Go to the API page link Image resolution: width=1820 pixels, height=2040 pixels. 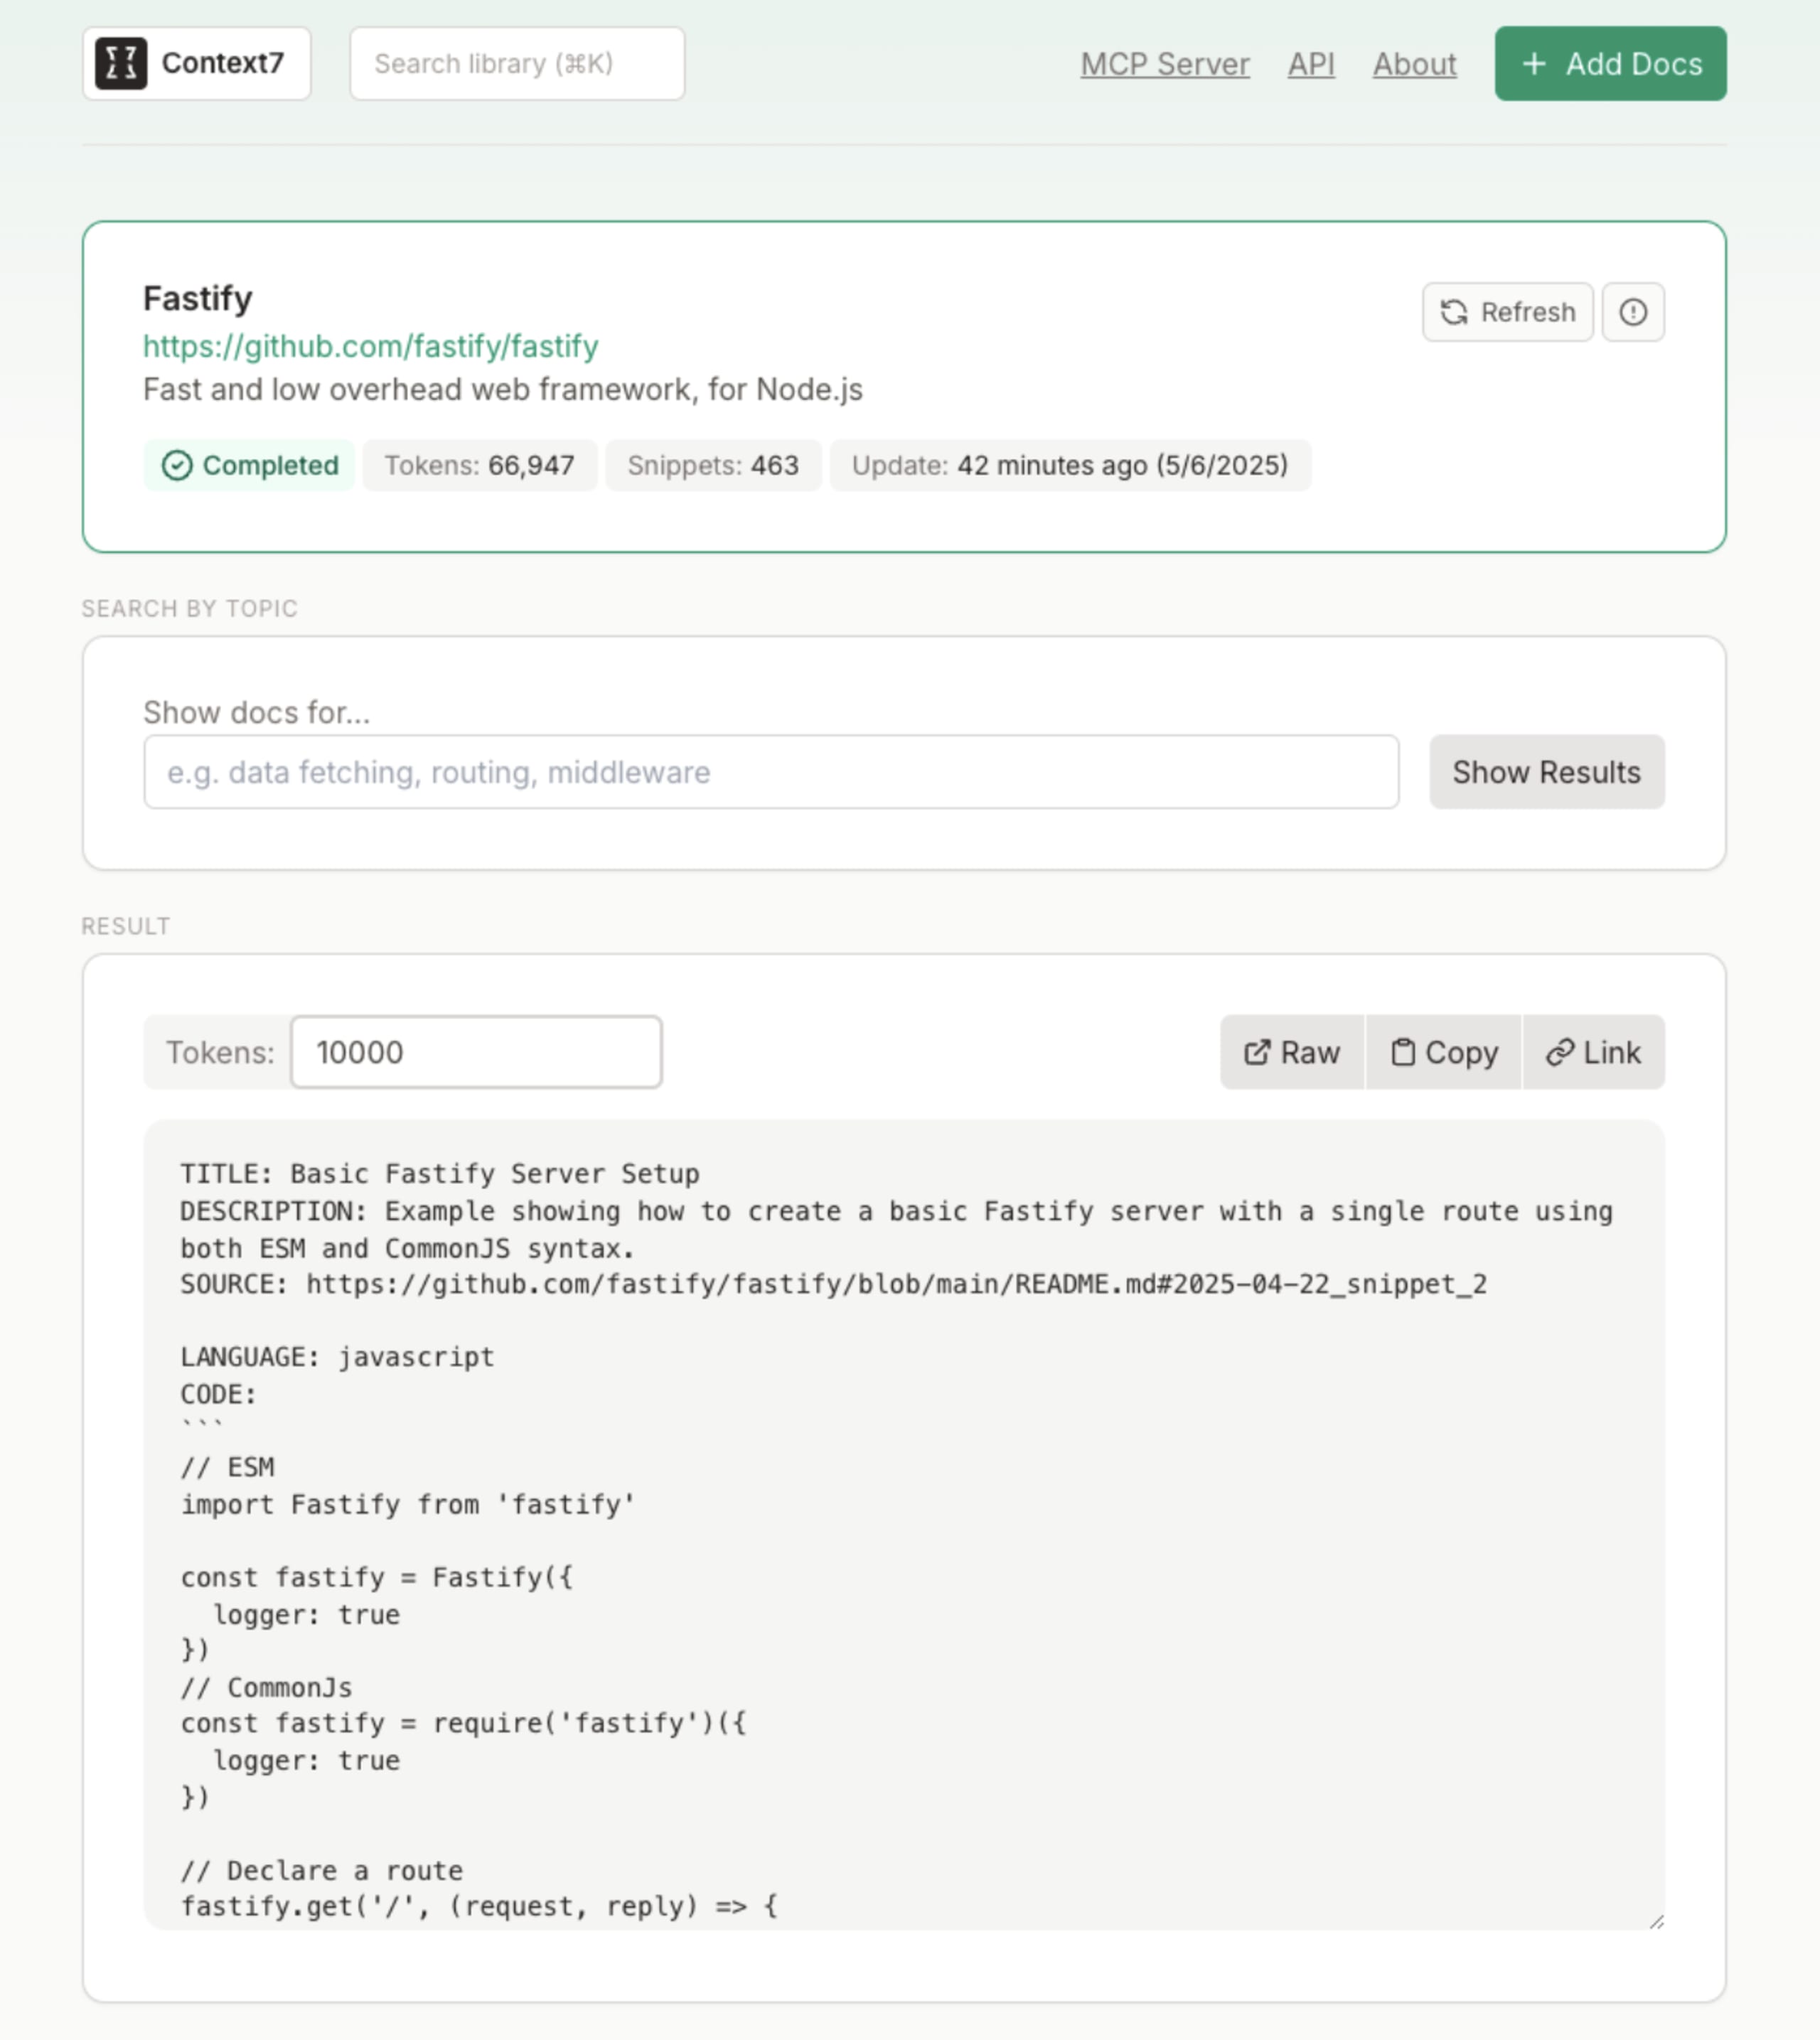coord(1311,64)
